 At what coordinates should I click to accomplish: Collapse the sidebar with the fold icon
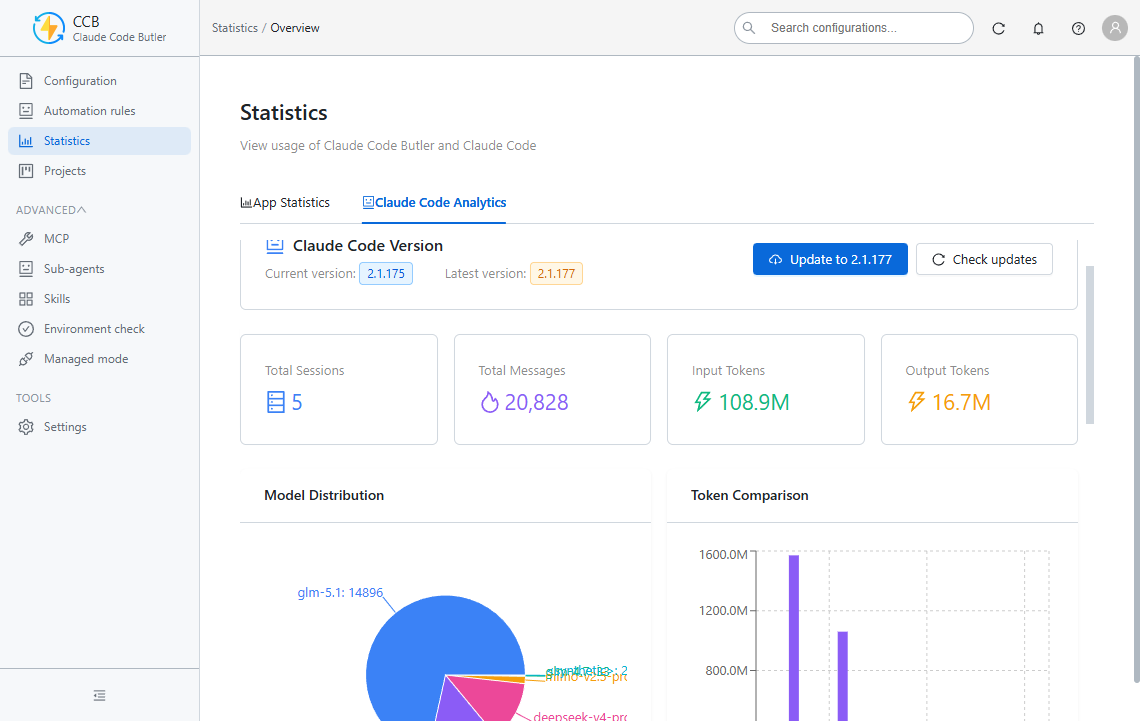pyautogui.click(x=100, y=696)
